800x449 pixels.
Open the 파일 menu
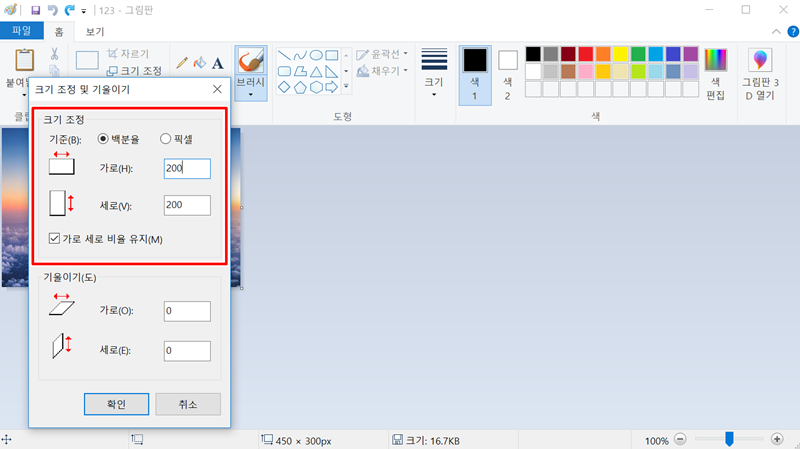pyautogui.click(x=21, y=31)
